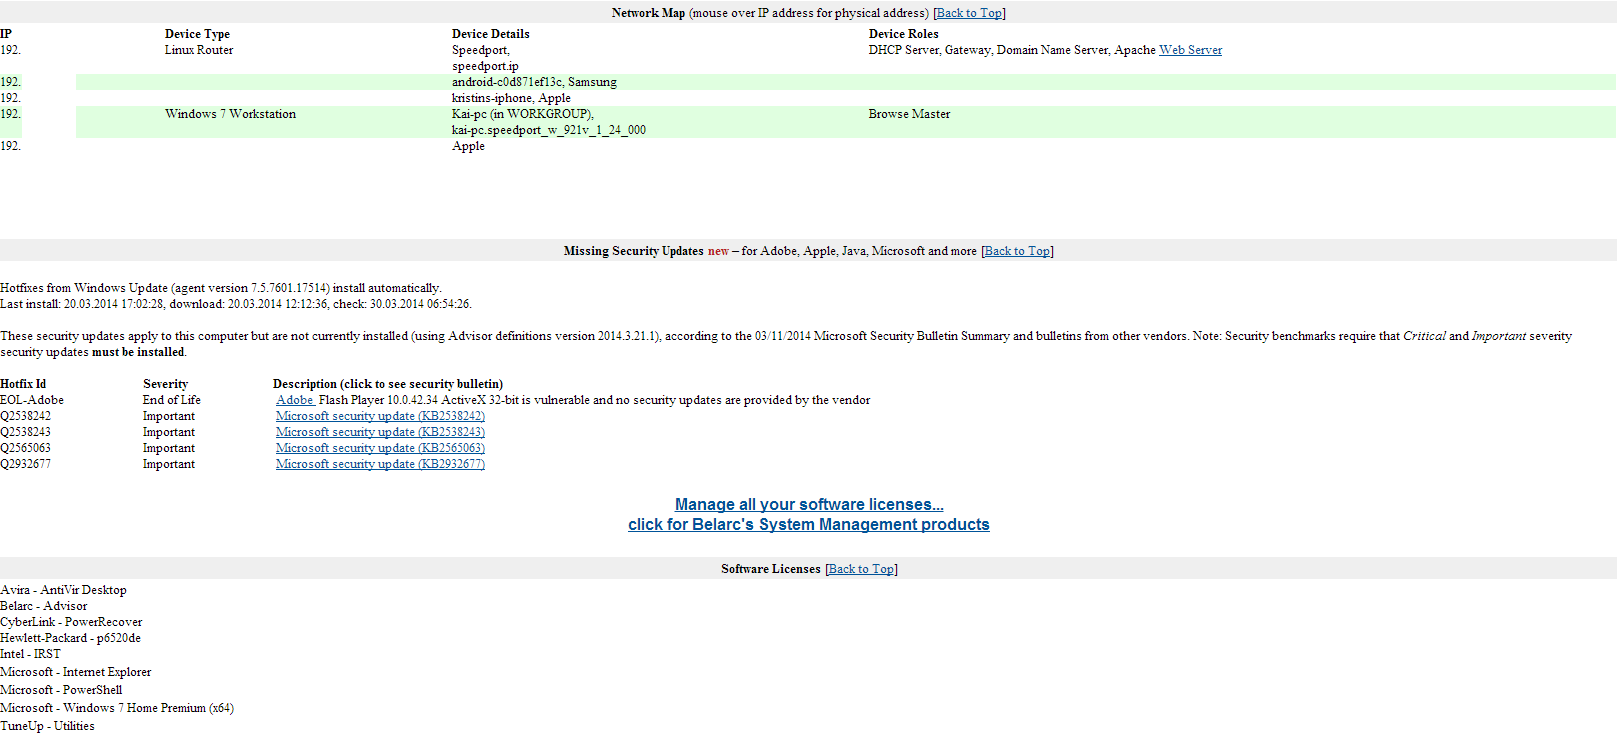Click the Device Details column header
This screenshot has width=1617, height=741.
tap(491, 34)
